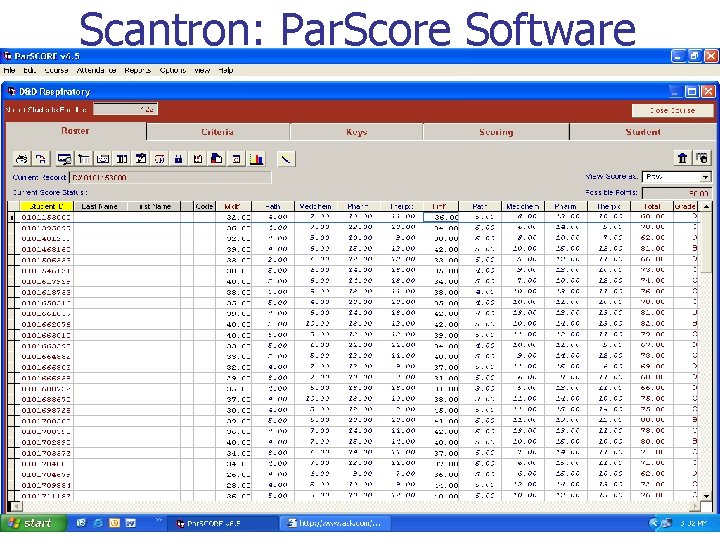
Task: Select the ParSCORE v6.5 taskbar button
Action: tap(222, 523)
